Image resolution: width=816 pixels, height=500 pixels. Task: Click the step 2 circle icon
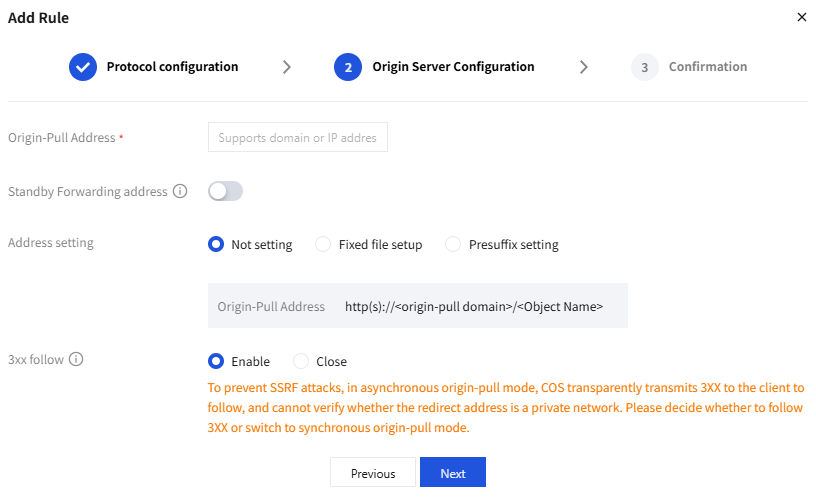[x=348, y=67]
